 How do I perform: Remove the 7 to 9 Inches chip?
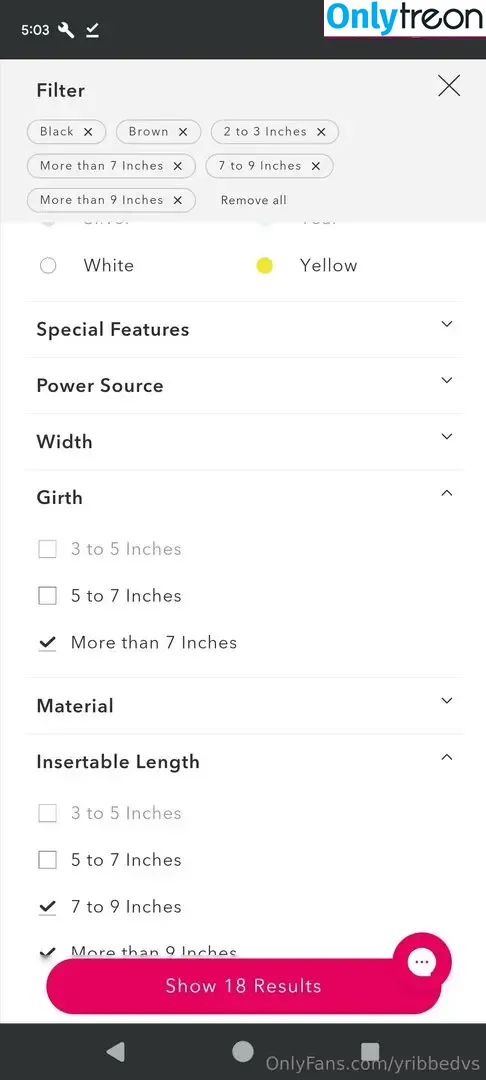click(x=315, y=166)
